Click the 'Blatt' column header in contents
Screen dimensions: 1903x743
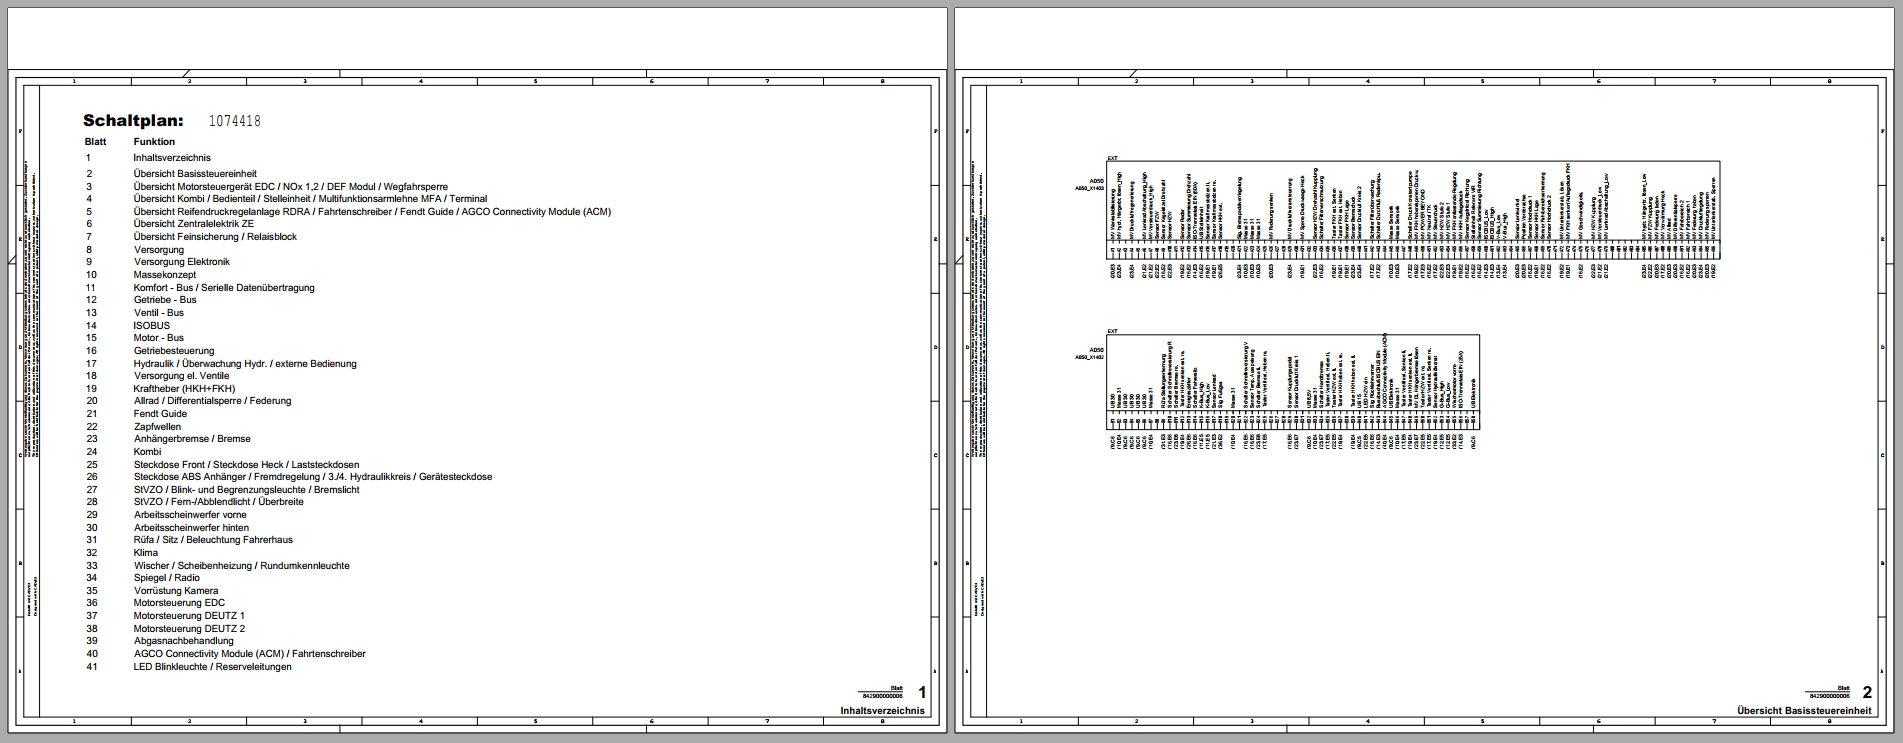point(95,142)
